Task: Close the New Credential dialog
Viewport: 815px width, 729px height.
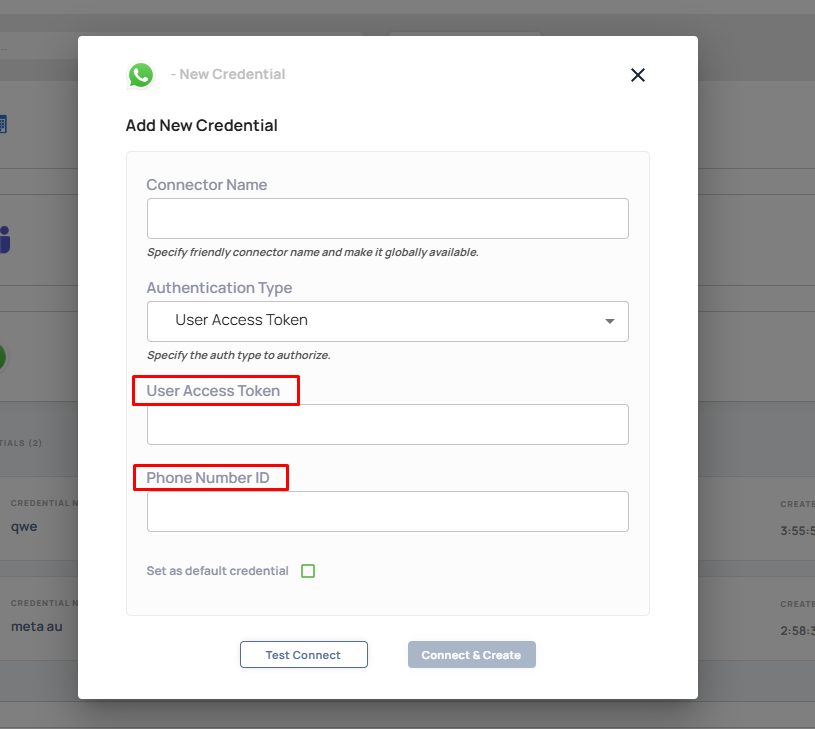Action: 638,75
